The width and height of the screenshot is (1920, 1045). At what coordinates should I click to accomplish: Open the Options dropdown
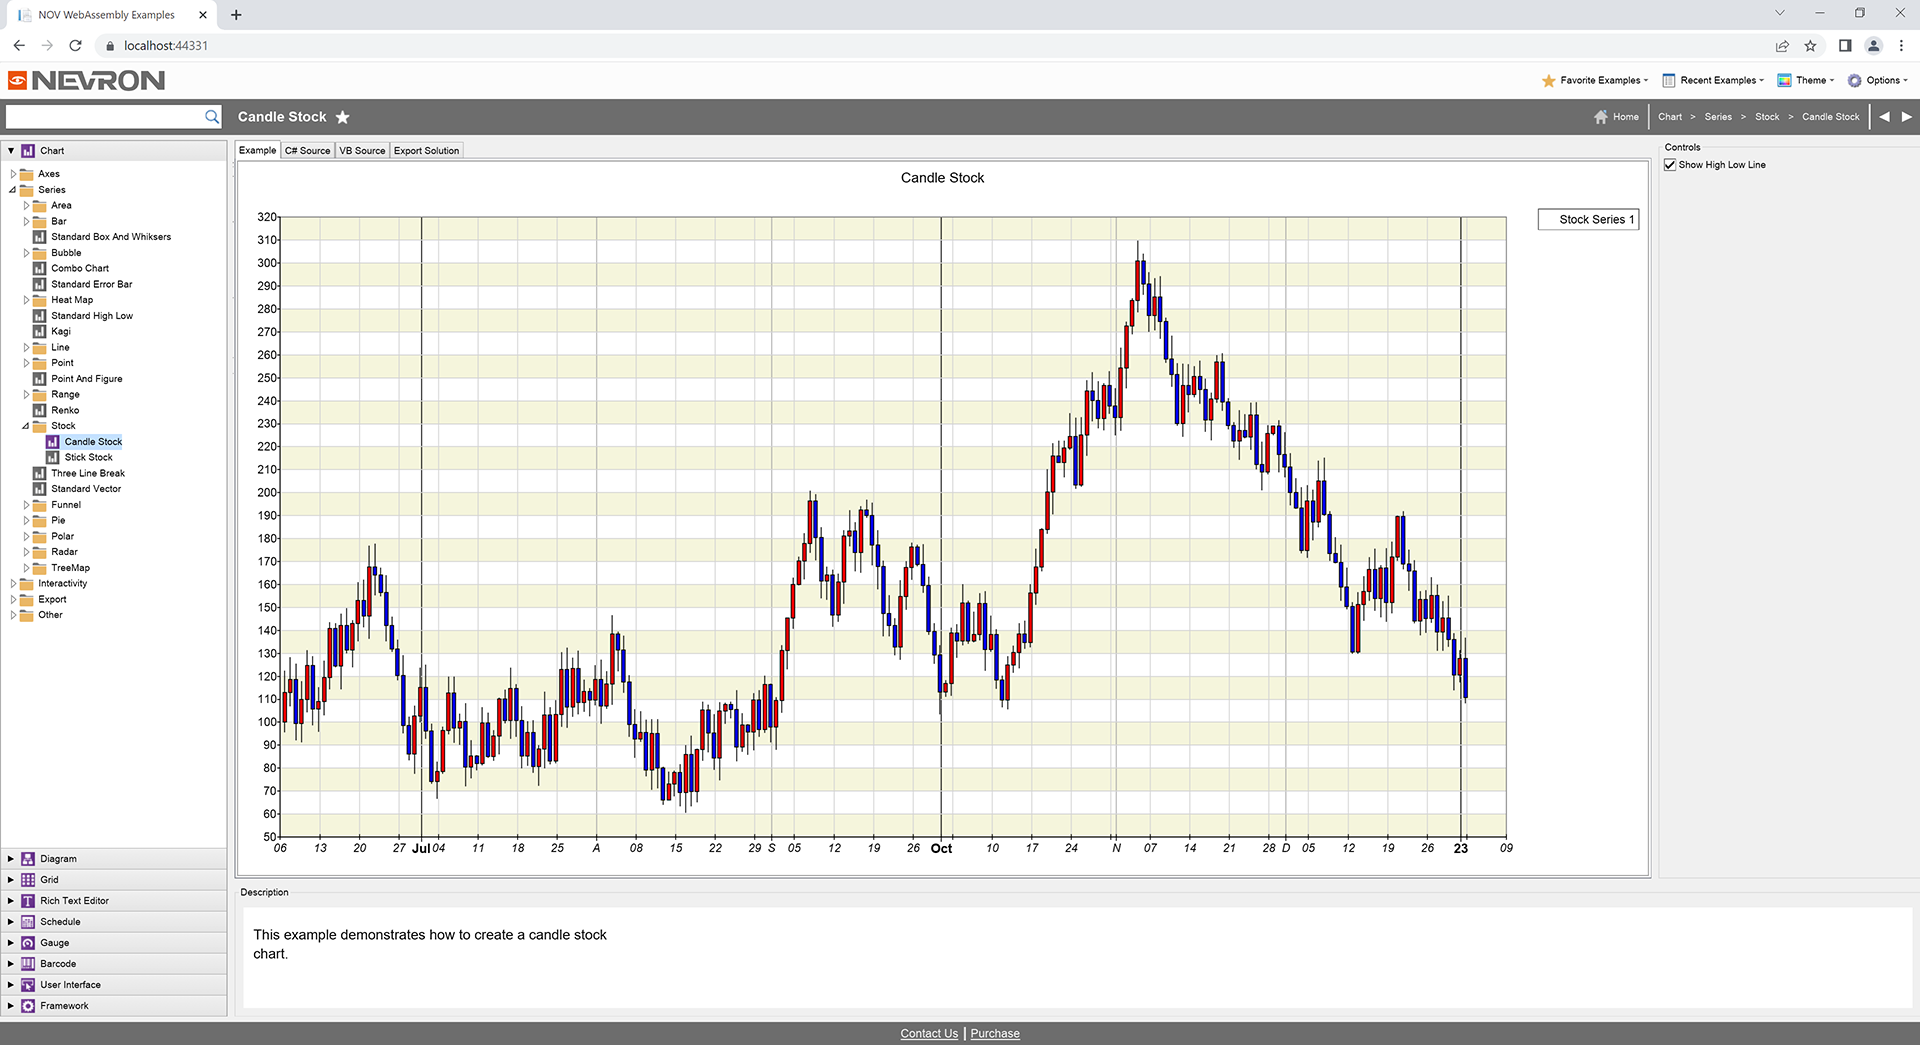point(1878,80)
